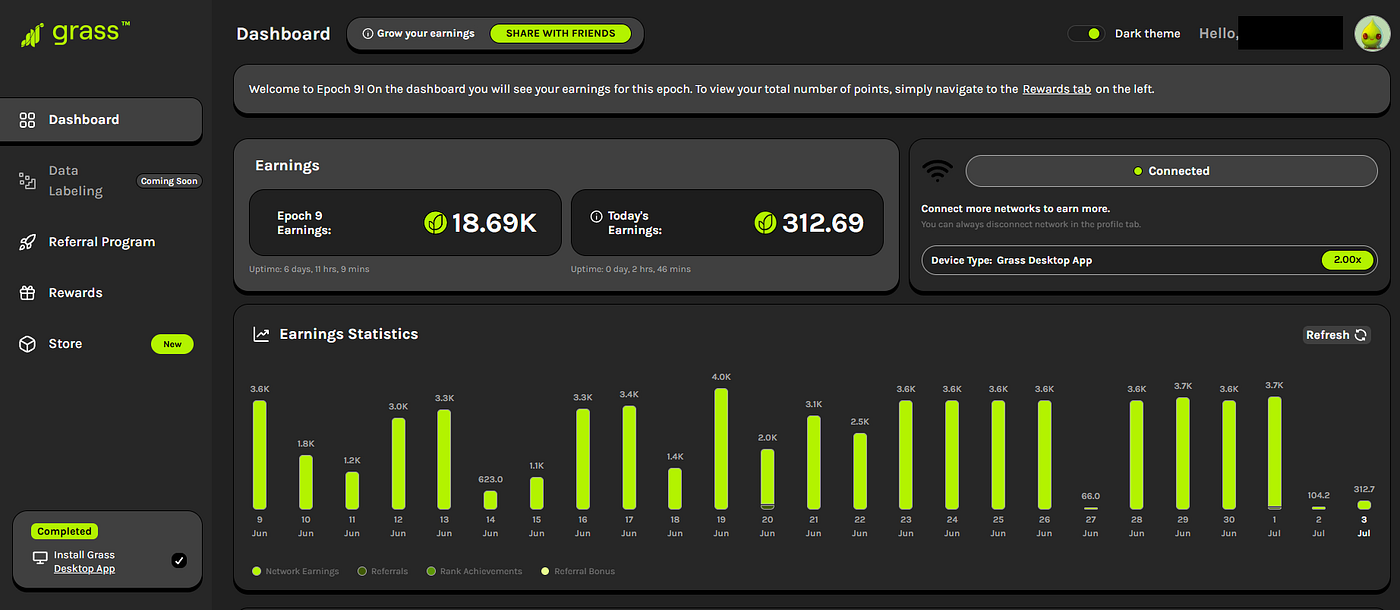Screen dimensions: 1400x610
Task: Click Device Type: Grass Desktop App field
Action: point(1149,260)
